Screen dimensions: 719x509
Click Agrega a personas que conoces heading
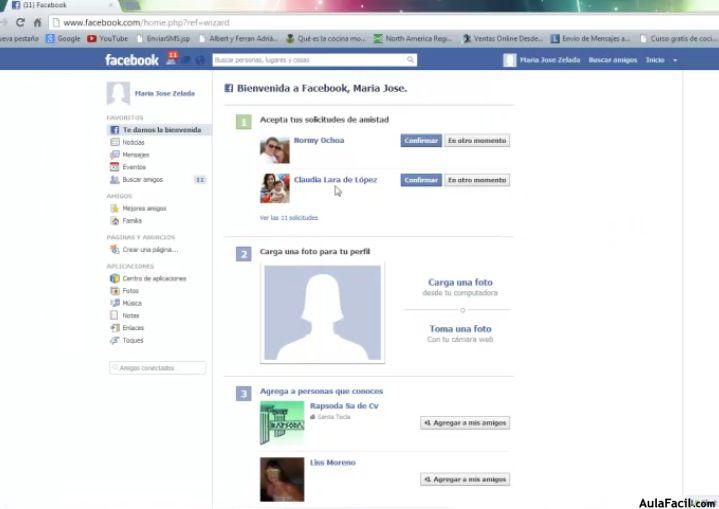pyautogui.click(x=321, y=391)
